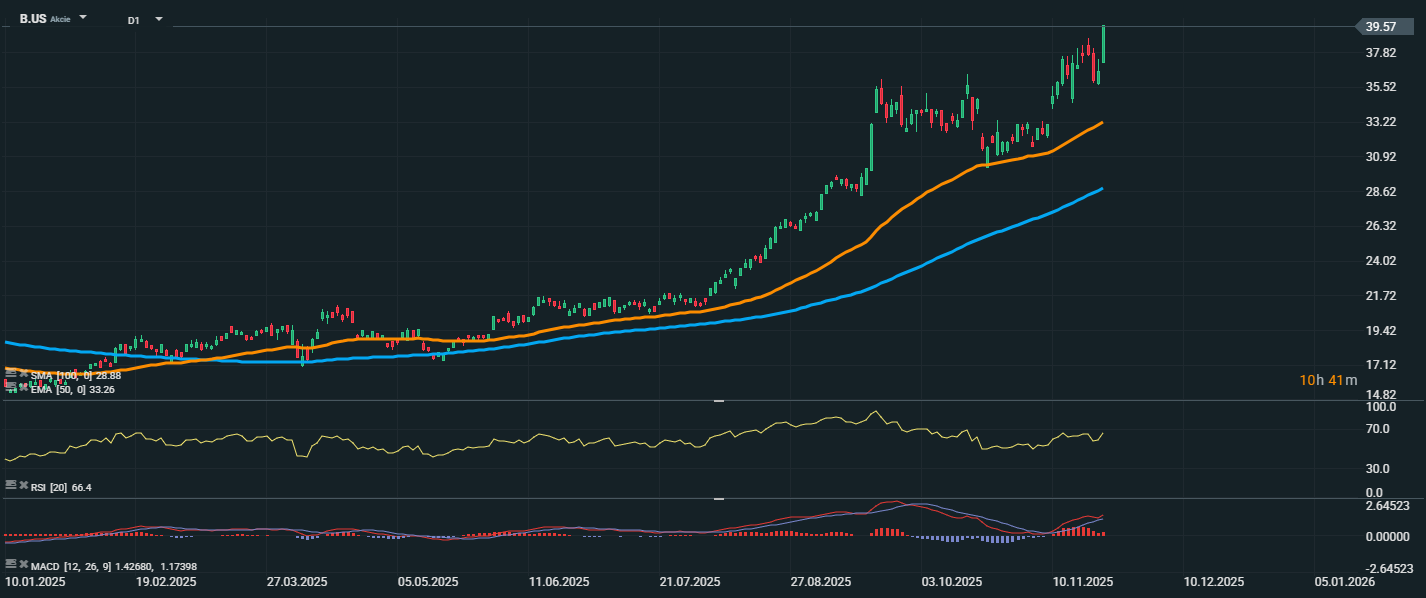Click the B.US symbol name

[32, 19]
